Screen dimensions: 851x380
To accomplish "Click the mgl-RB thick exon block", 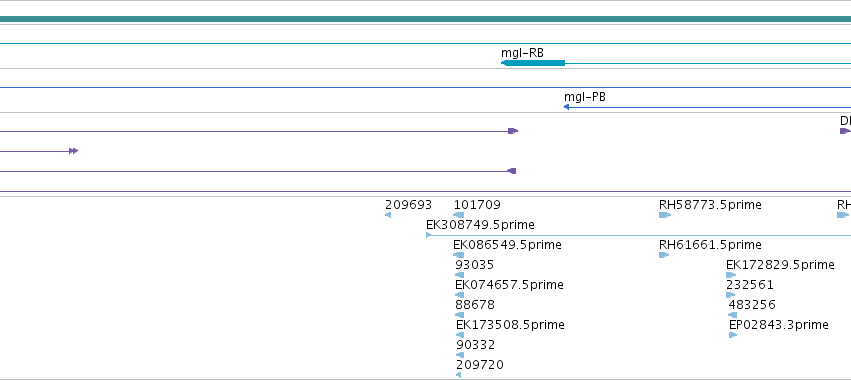I will (533, 64).
